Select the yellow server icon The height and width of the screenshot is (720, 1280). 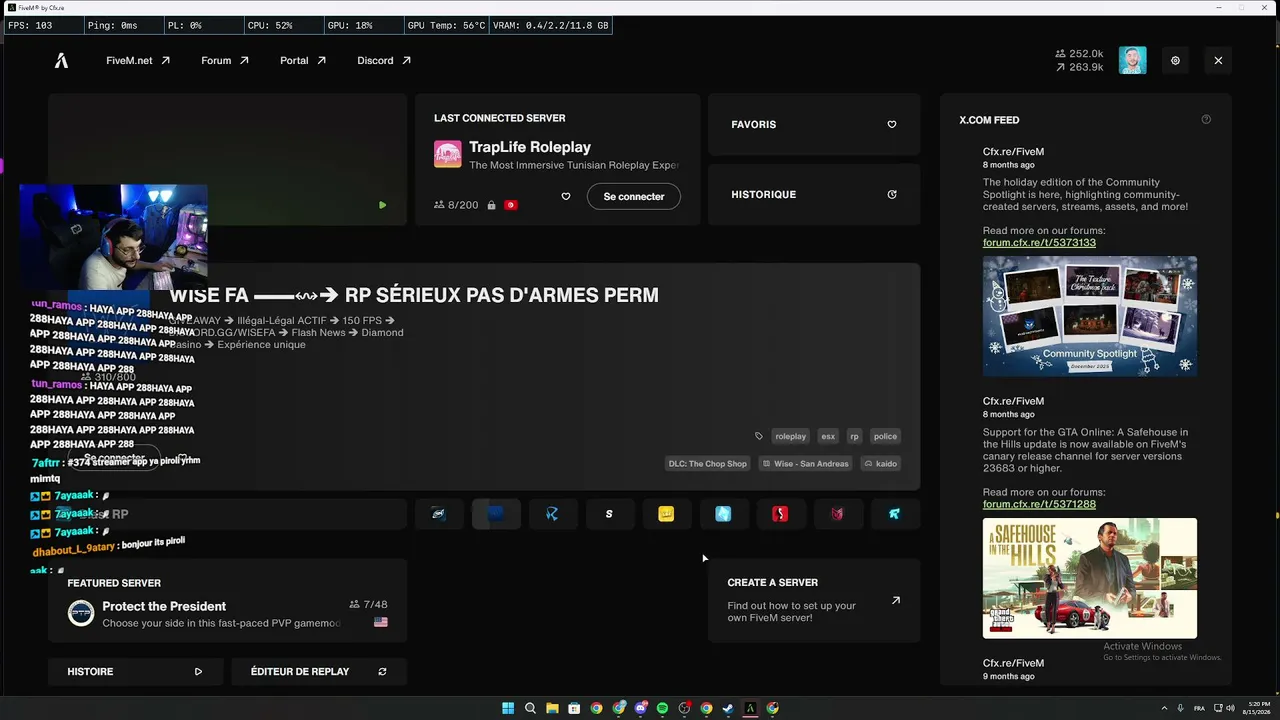[x=666, y=514]
